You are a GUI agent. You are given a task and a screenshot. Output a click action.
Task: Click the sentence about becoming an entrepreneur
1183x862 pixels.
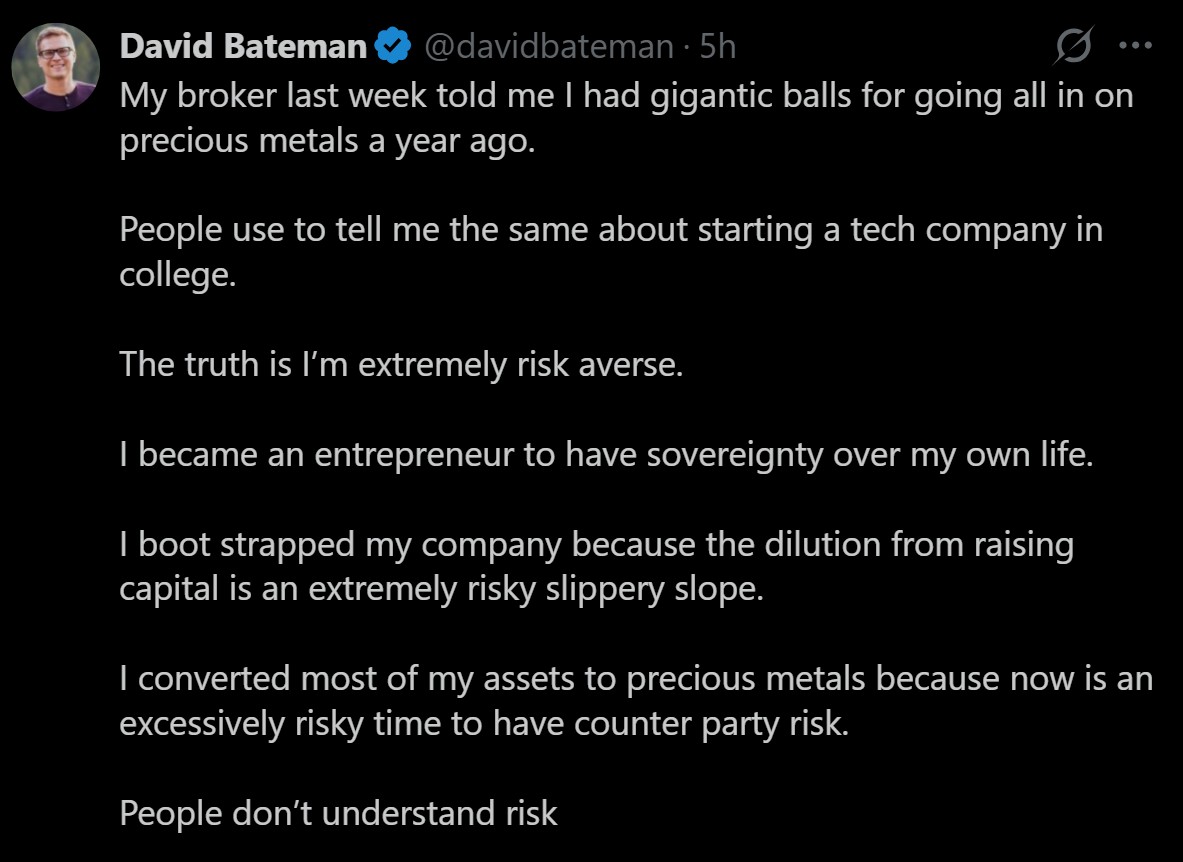[606, 455]
